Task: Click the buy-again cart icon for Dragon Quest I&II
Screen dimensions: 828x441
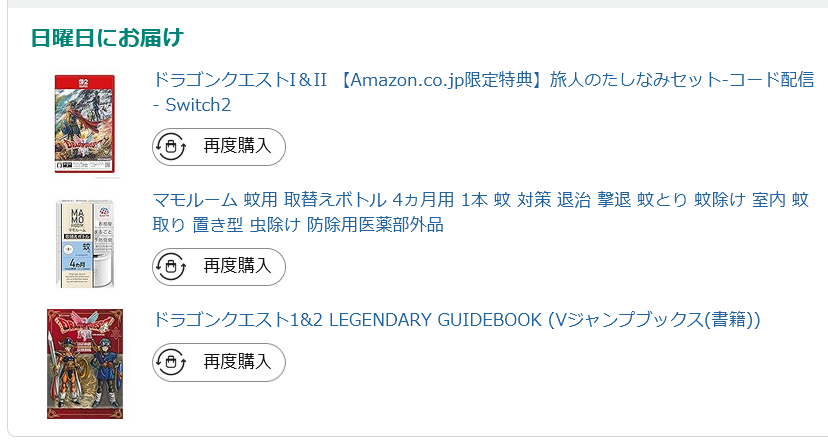Action: point(170,146)
